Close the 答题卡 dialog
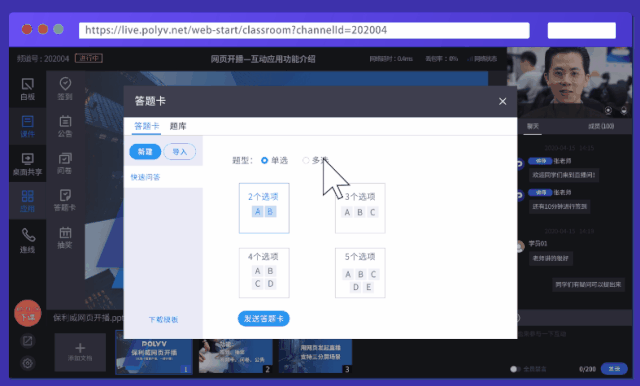640x386 pixels. click(x=502, y=101)
